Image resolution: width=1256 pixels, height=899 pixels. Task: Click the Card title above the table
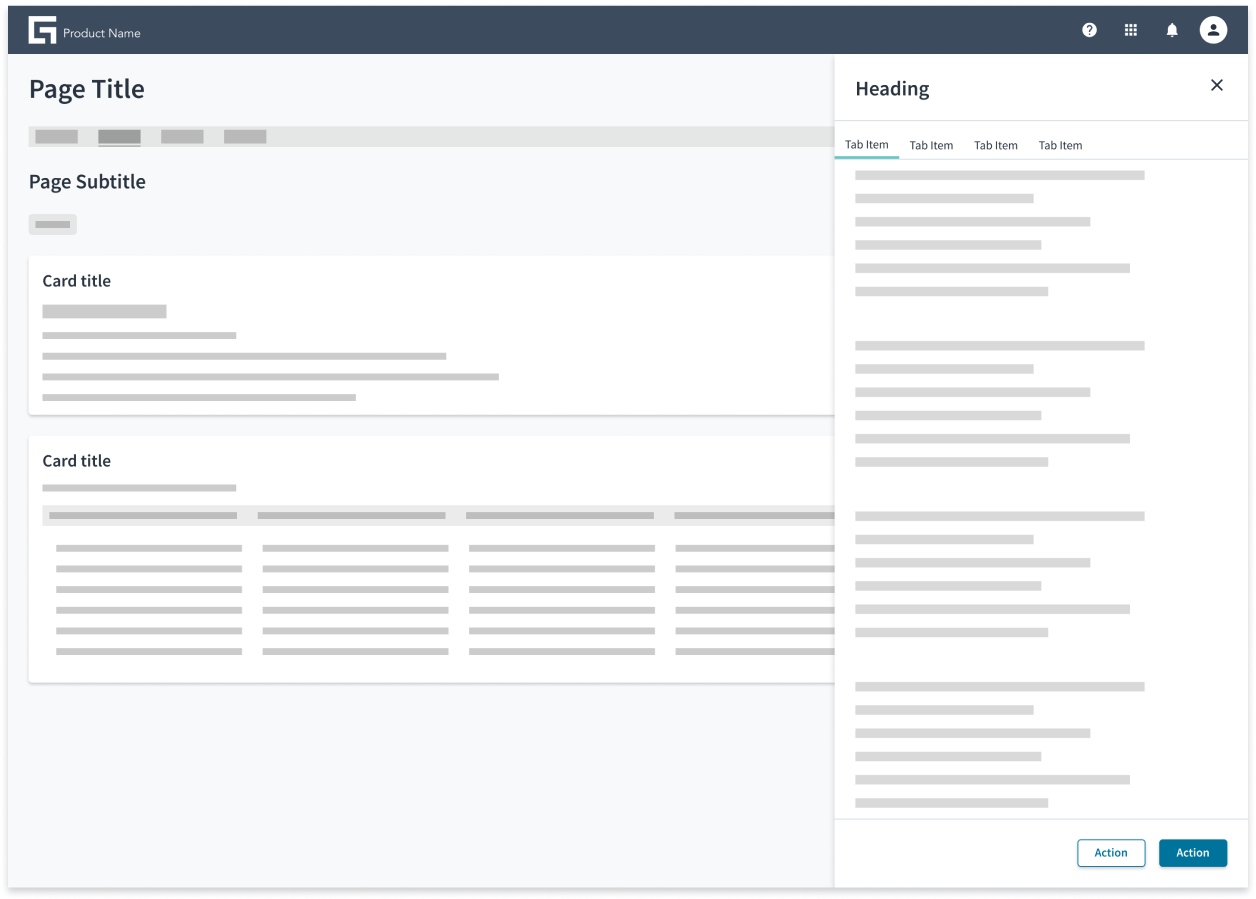(77, 461)
